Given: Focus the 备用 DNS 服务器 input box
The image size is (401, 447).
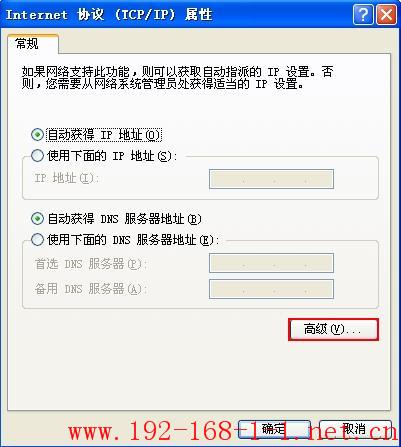Looking at the screenshot, I should point(271,289).
